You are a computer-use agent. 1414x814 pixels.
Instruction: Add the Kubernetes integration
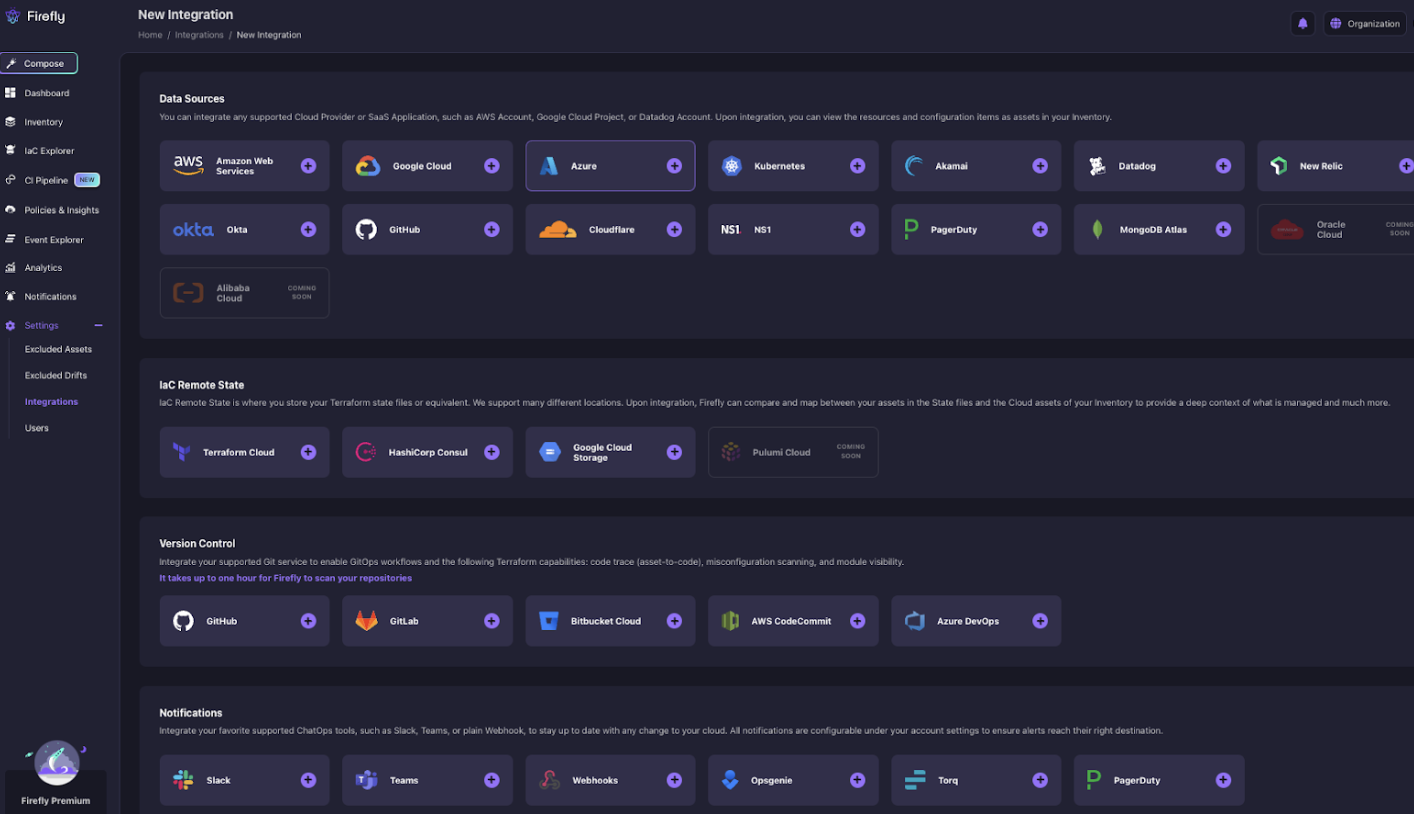coord(857,166)
